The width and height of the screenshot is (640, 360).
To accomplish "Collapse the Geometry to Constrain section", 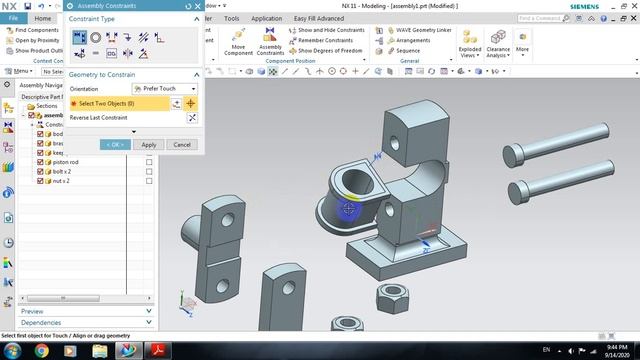I will pyautogui.click(x=196, y=75).
